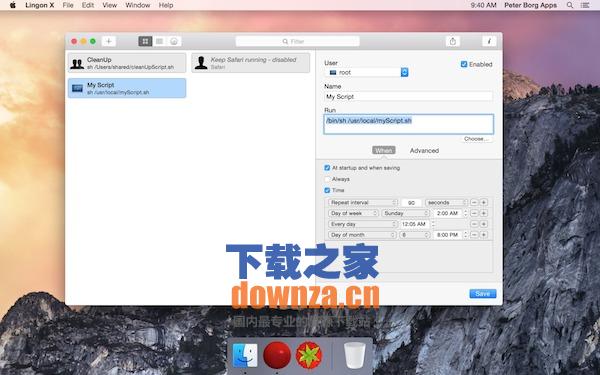This screenshot has height=375, width=600.
Task: Click the Run command text field
Action: tap(408, 124)
